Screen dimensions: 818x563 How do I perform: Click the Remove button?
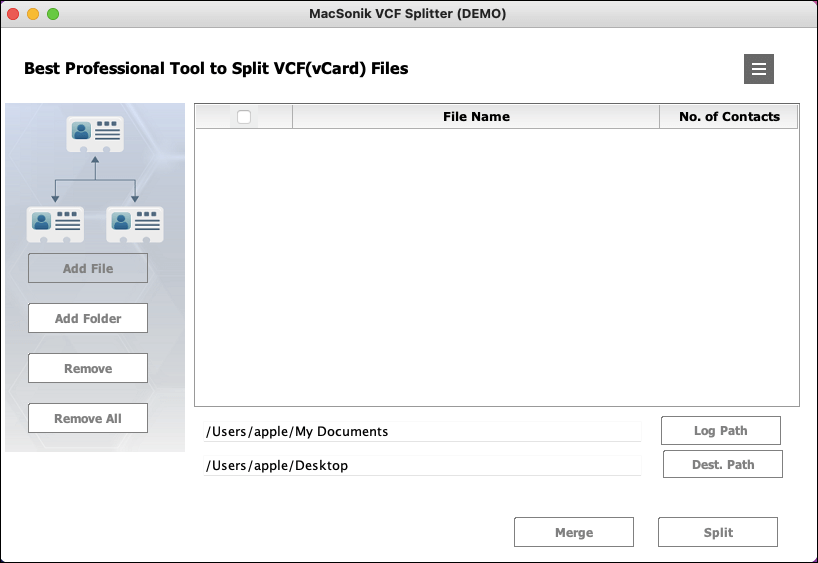point(88,368)
